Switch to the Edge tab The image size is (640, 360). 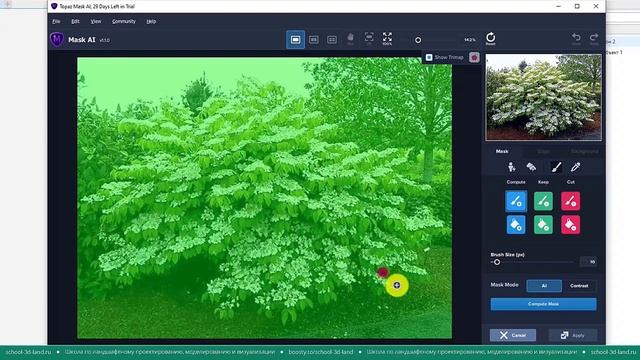(543, 151)
